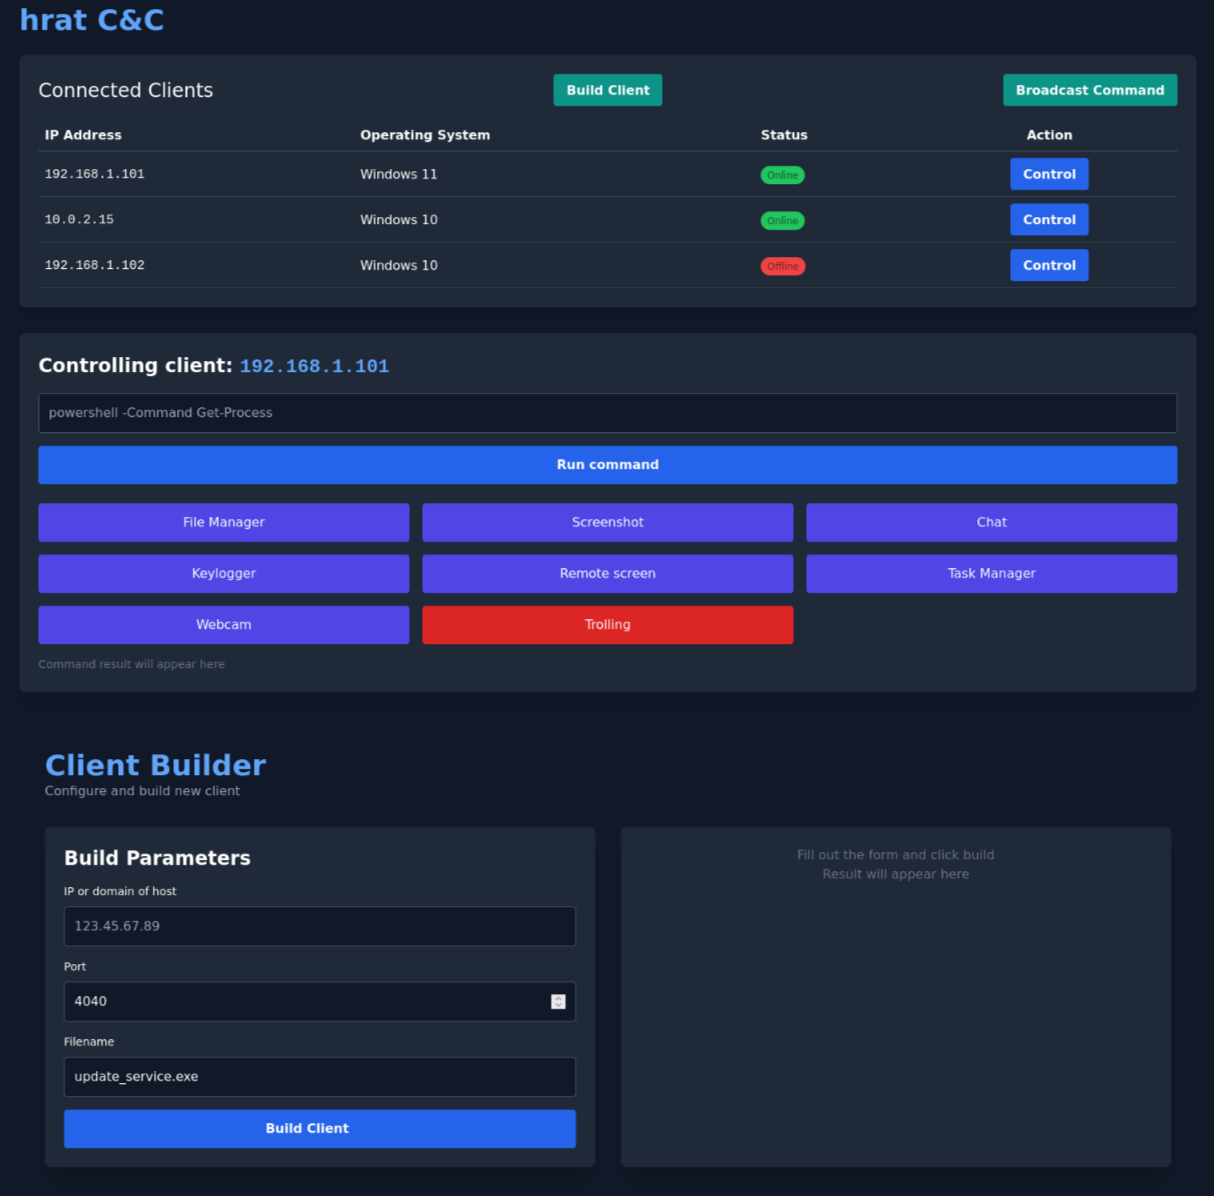
Task: Open the File Manager tool
Action: (224, 522)
